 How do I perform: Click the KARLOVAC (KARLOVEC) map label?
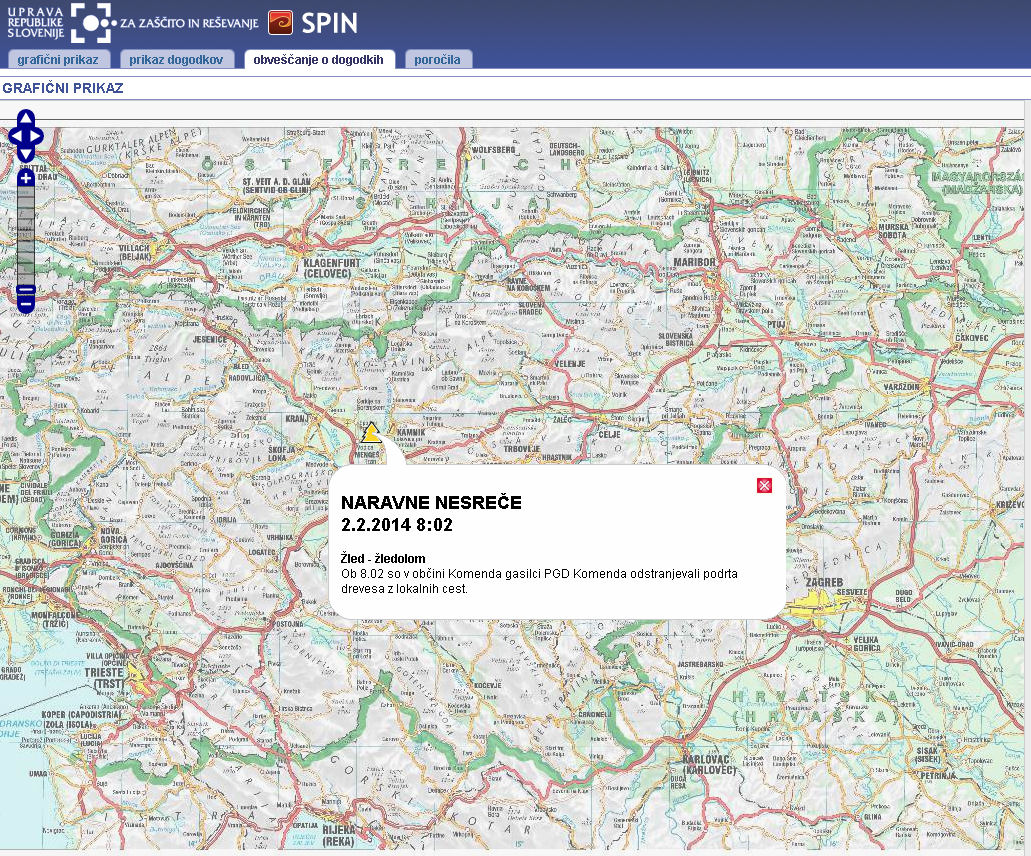[x=709, y=765]
